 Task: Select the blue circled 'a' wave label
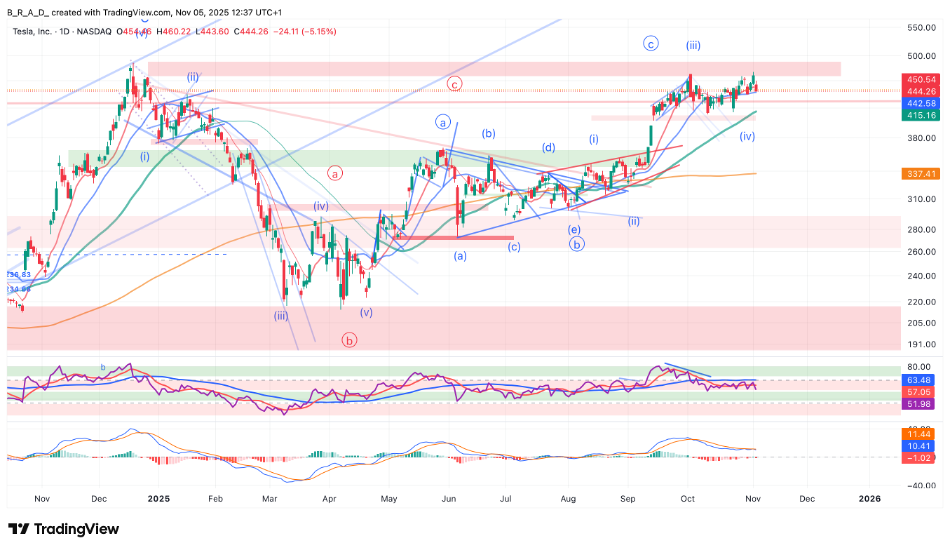(x=443, y=122)
